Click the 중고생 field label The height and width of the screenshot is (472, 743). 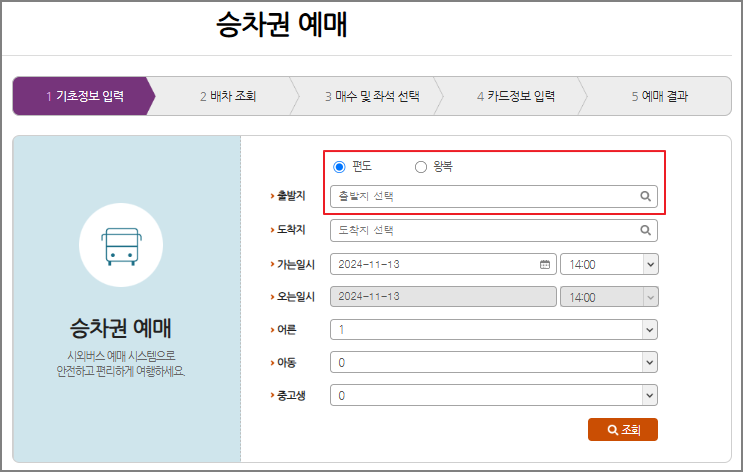tap(291, 395)
